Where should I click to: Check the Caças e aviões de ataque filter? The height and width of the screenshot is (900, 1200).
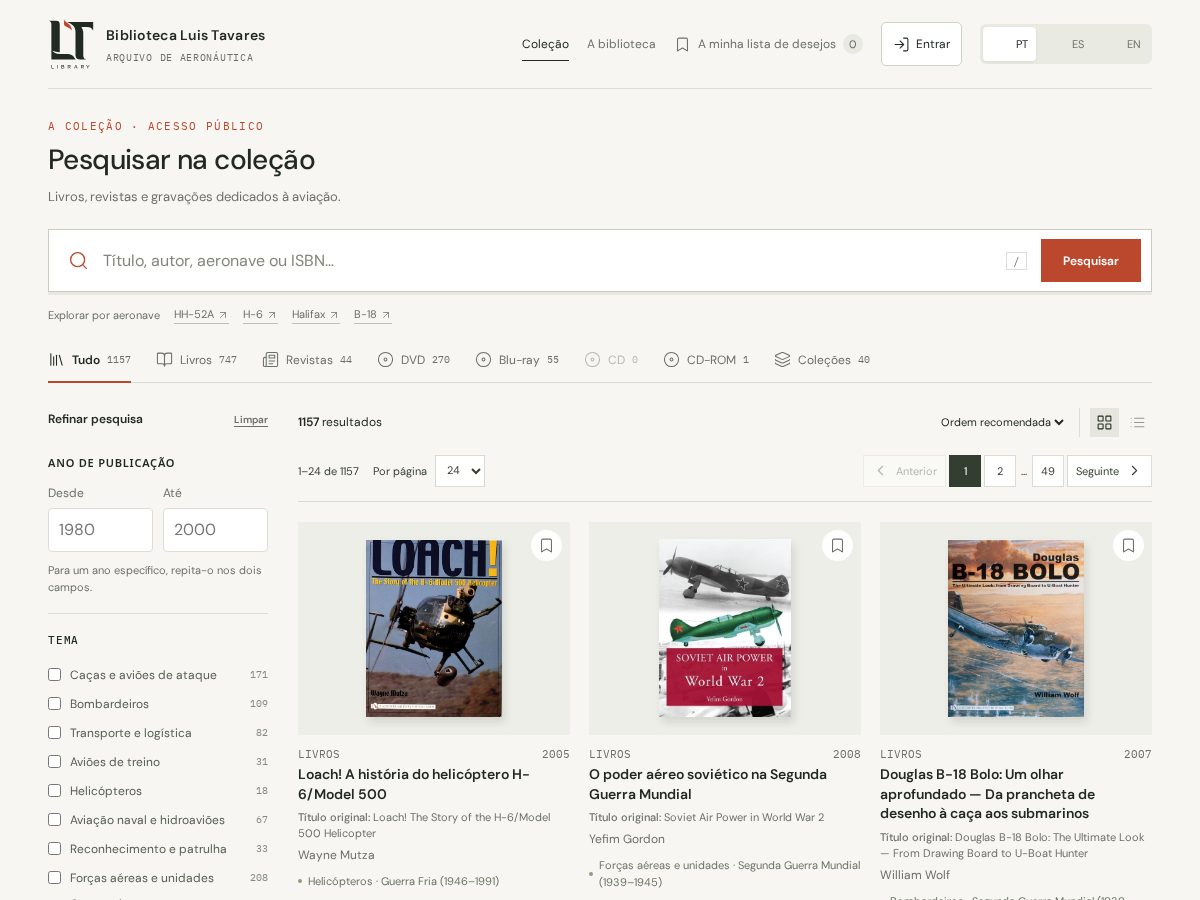pyautogui.click(x=55, y=675)
